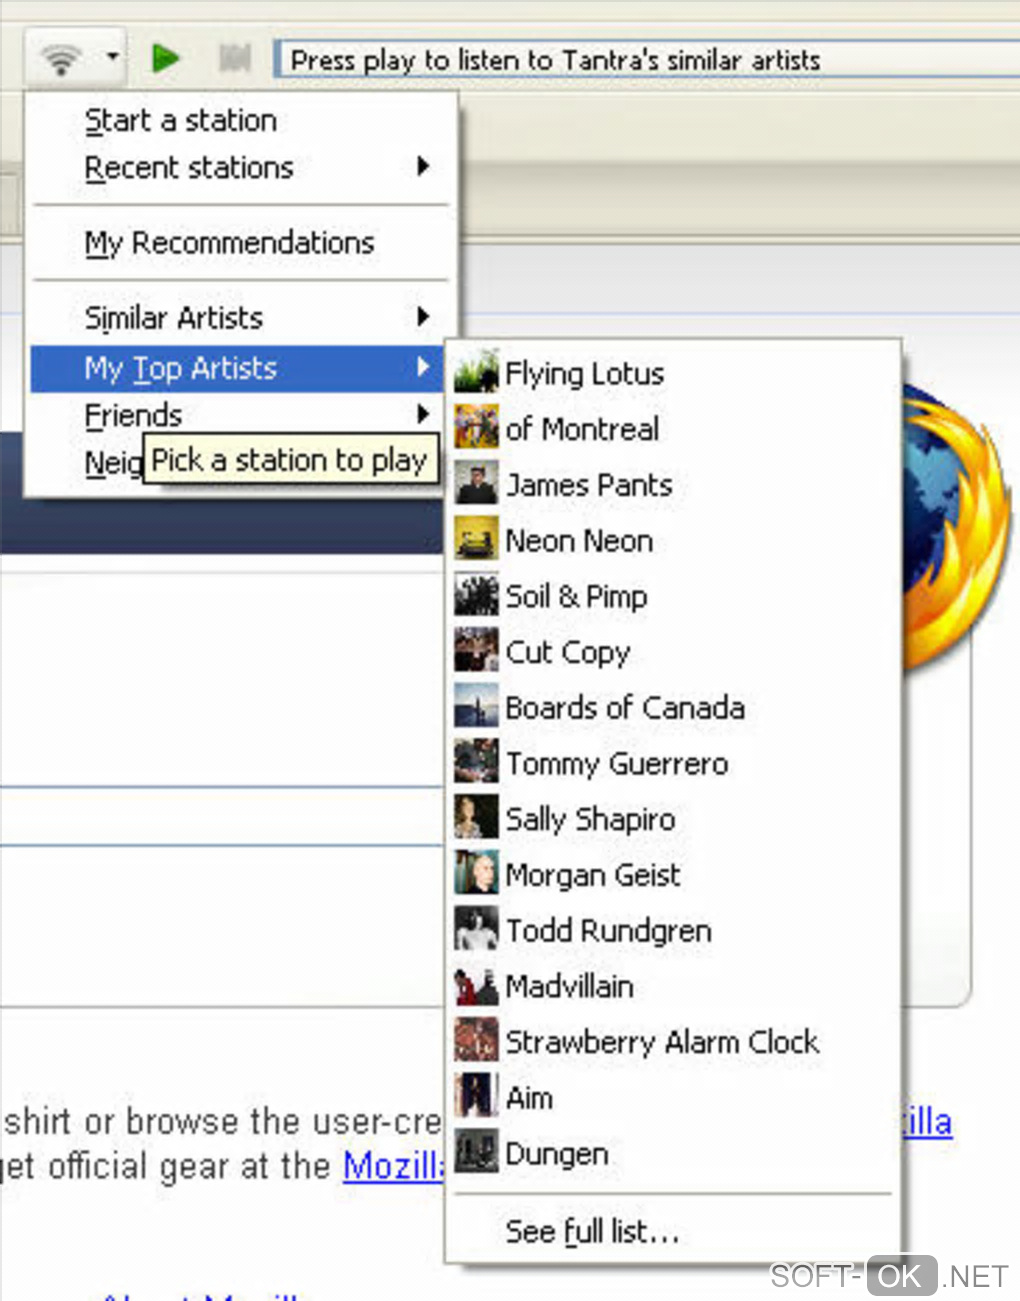
Task: Play the 'Neon Neon' station label
Action: click(x=579, y=541)
